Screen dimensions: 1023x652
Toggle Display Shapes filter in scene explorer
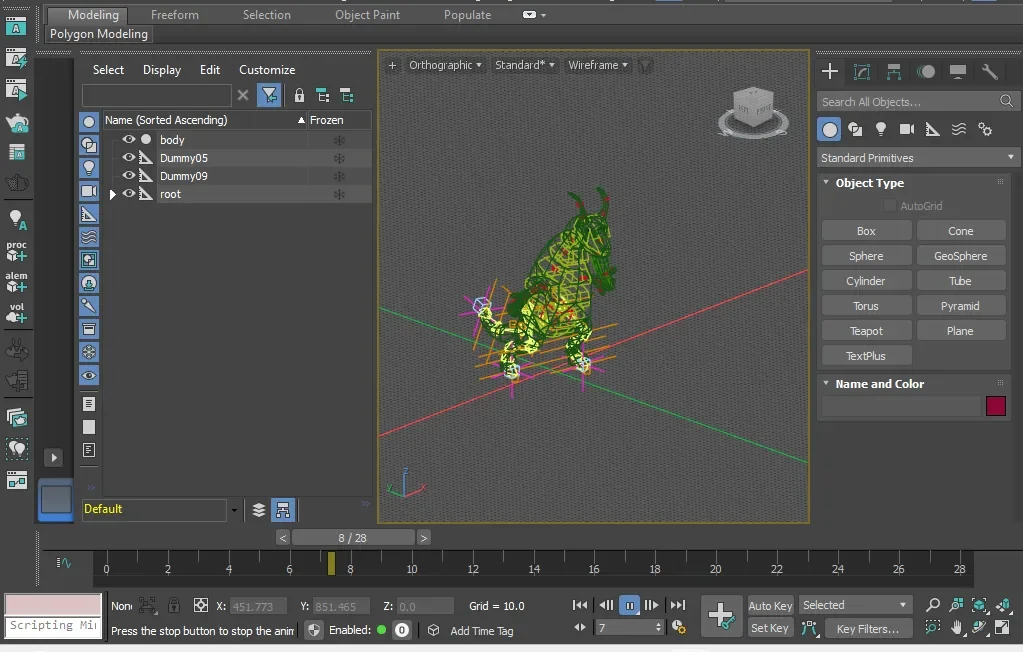[x=89, y=144]
